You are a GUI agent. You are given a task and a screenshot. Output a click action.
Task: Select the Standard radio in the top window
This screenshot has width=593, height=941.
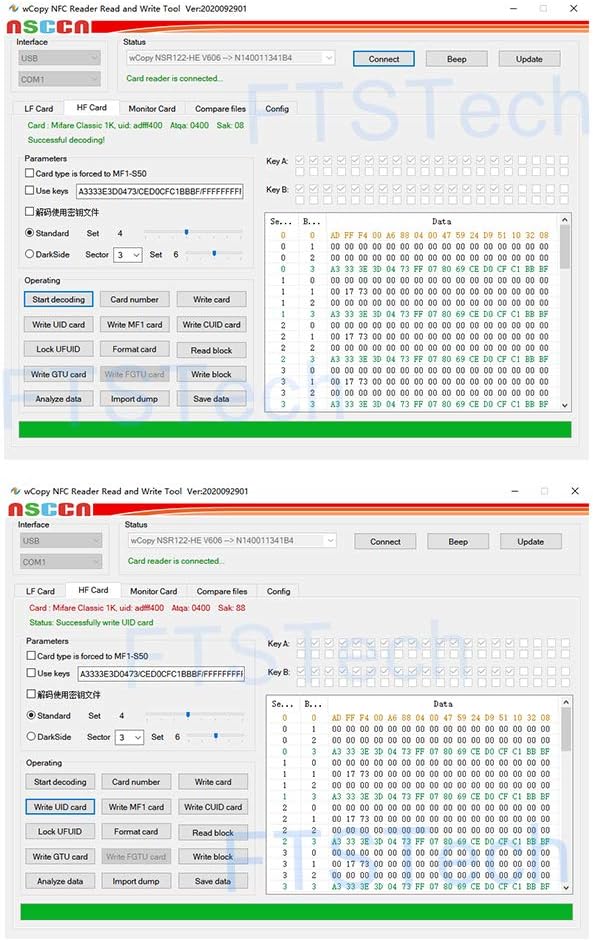[29, 233]
